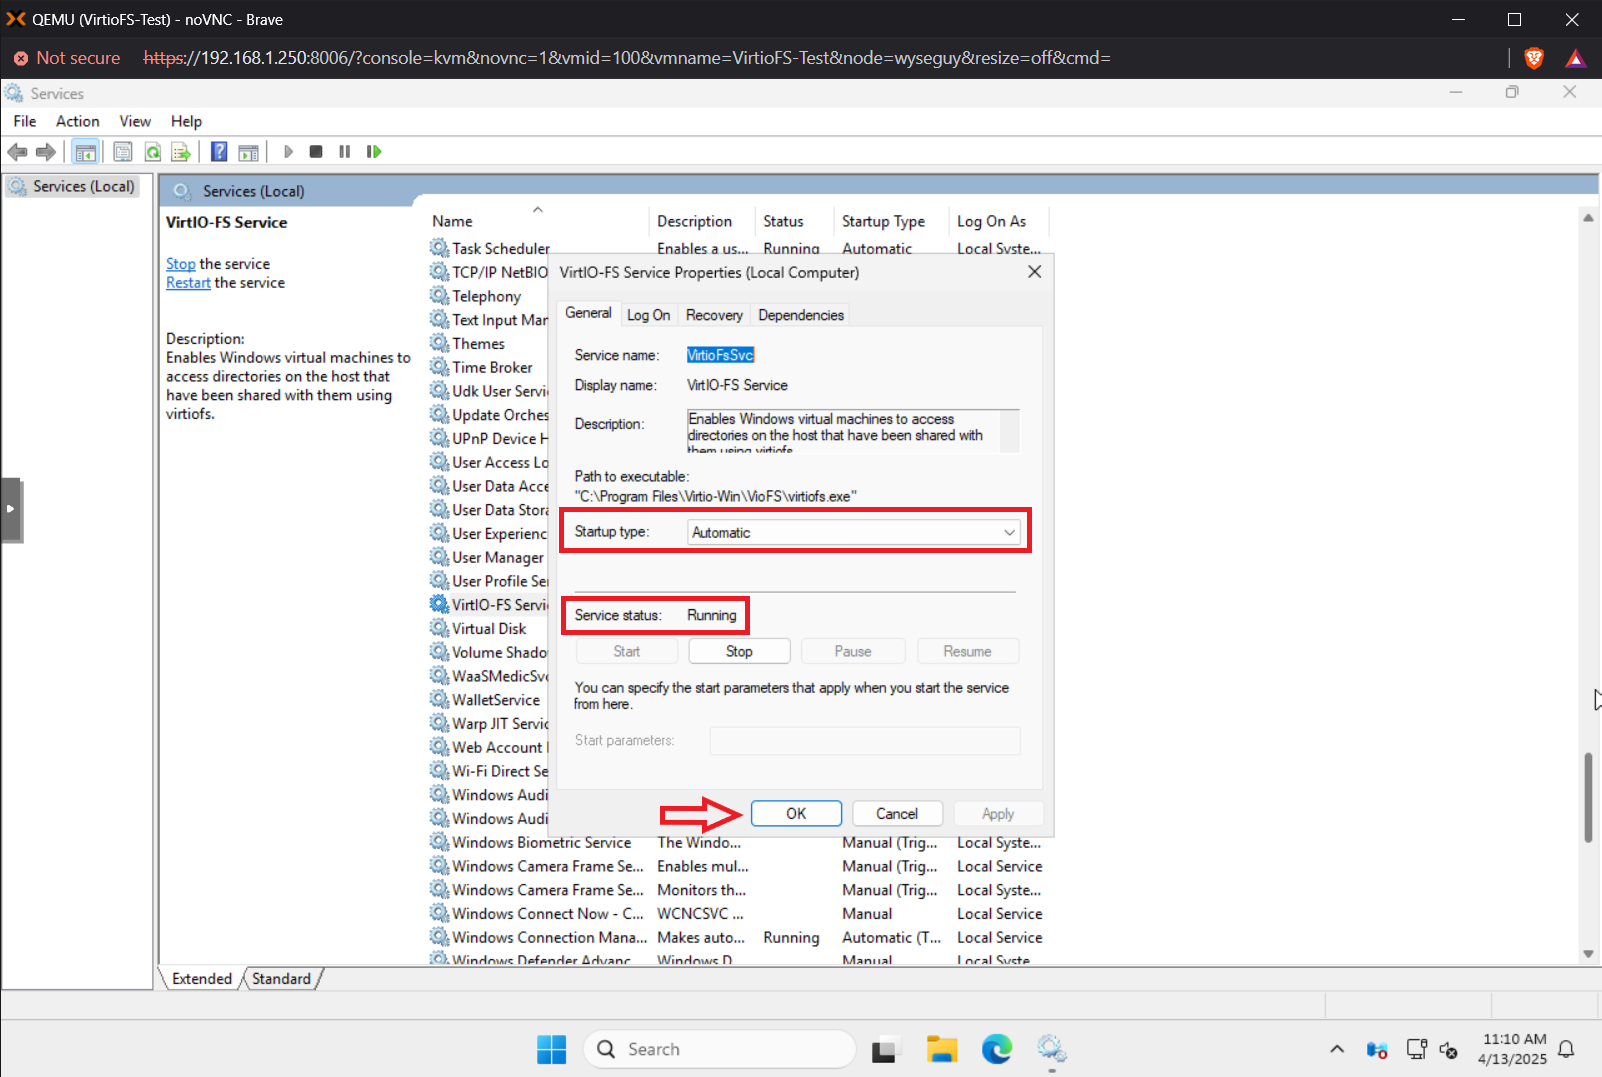This screenshot has height=1077, width=1602.
Task: Click the Refresh toolbar icon
Action: point(152,152)
